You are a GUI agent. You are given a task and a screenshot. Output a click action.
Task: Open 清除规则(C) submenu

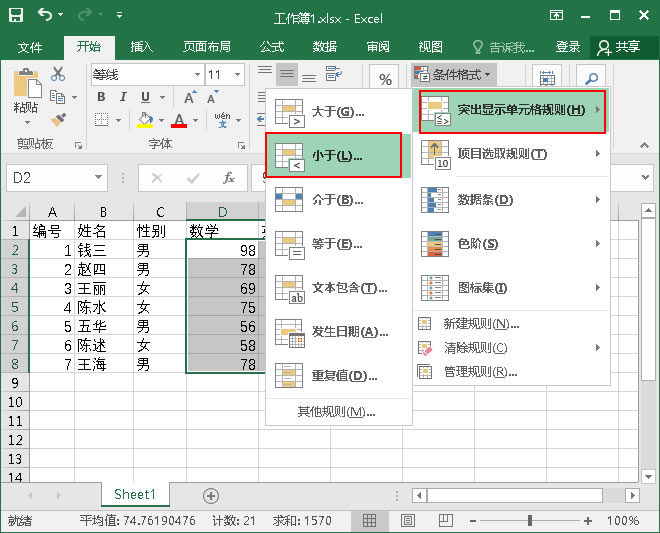click(512, 348)
